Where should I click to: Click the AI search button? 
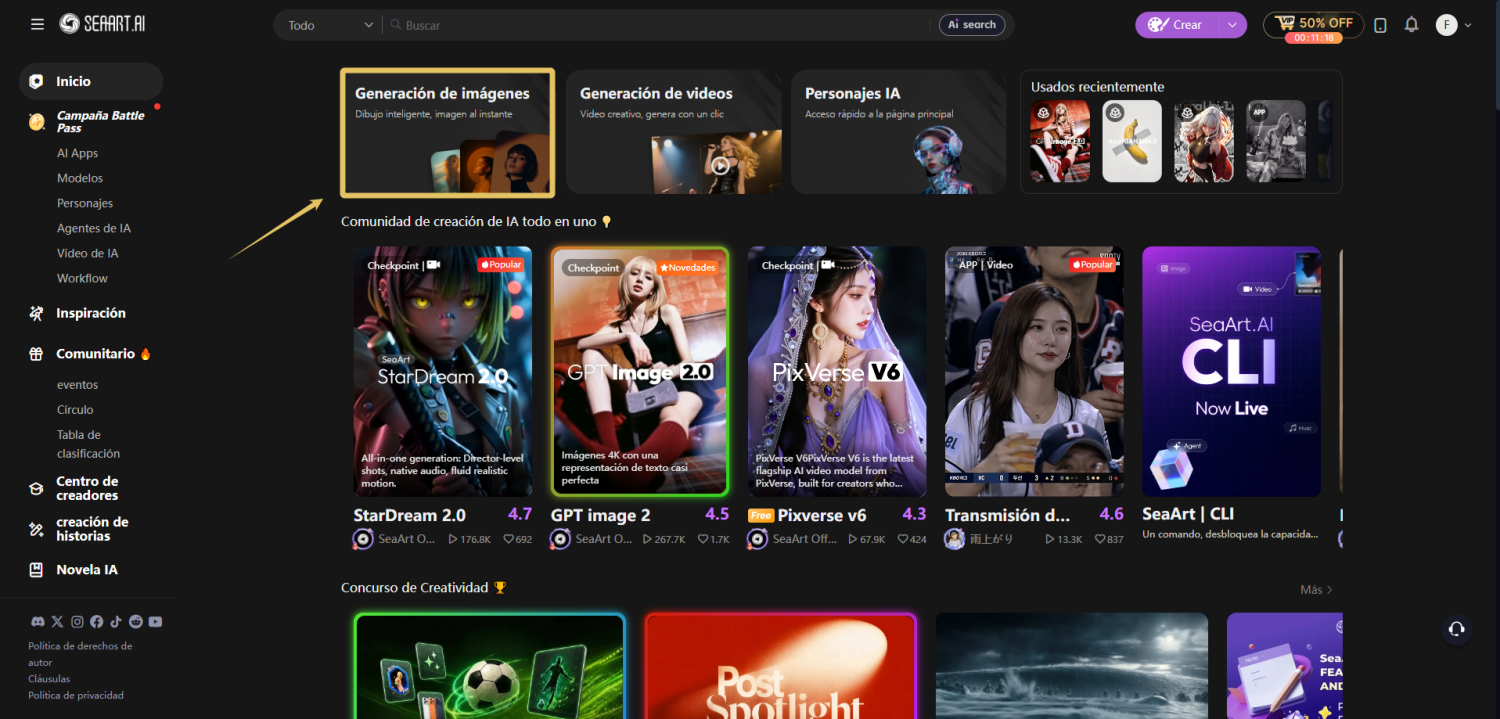[x=972, y=25]
